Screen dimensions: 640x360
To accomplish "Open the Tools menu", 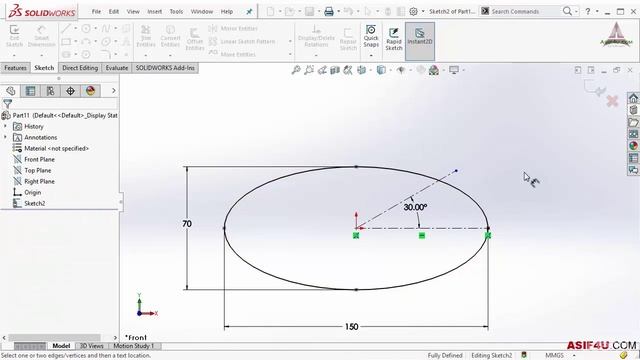I will click(x=176, y=11).
